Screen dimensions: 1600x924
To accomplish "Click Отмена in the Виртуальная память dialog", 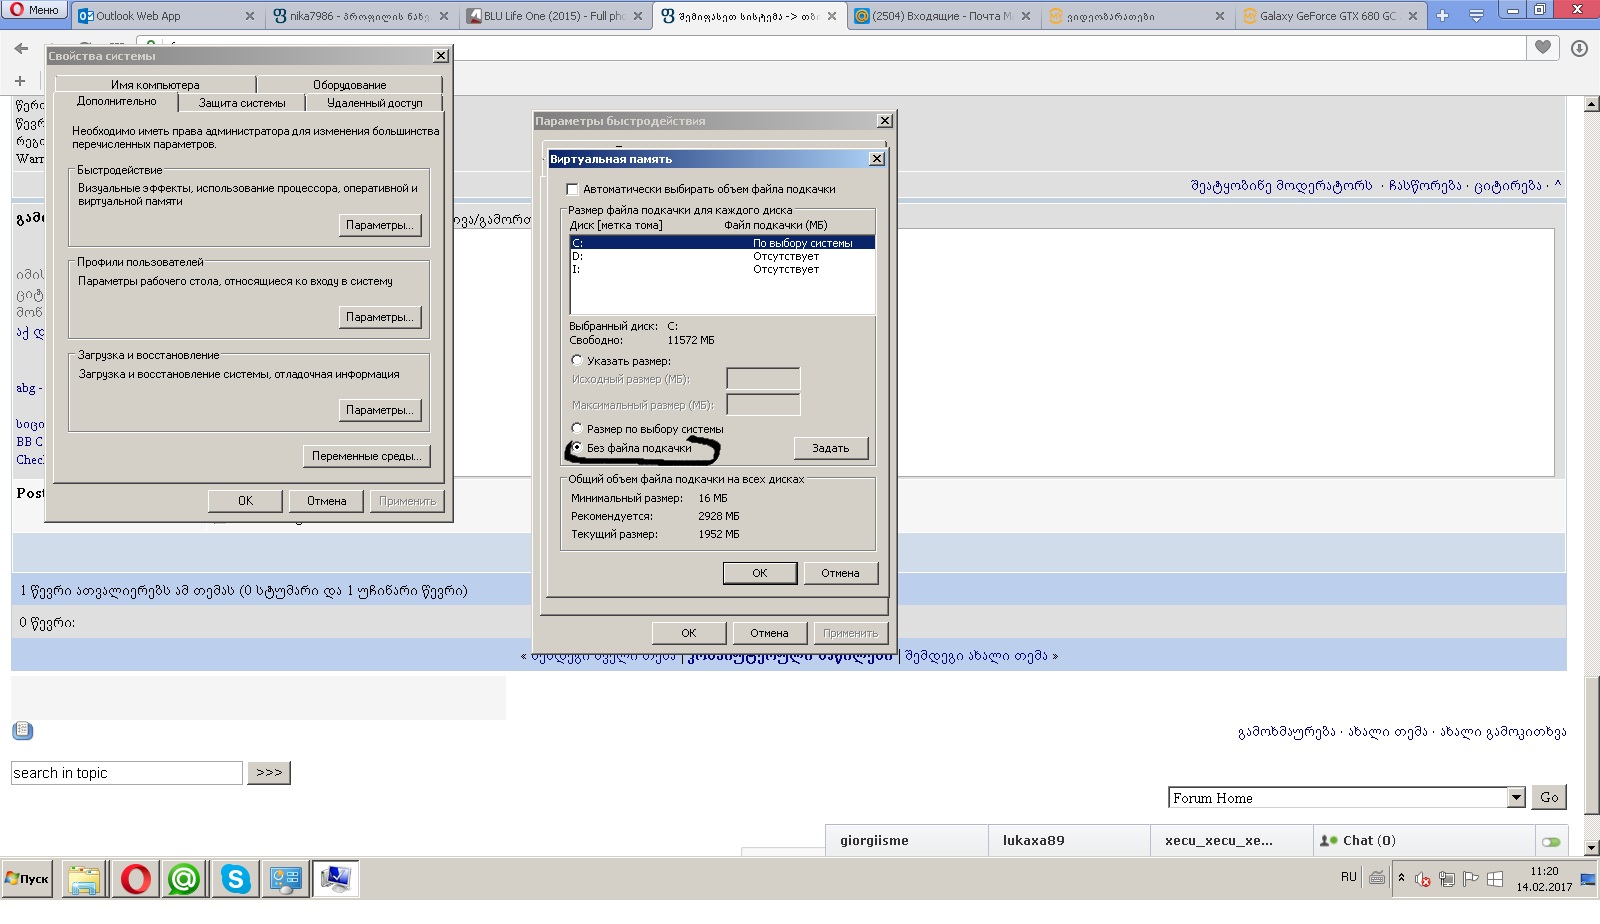I will coord(841,573).
